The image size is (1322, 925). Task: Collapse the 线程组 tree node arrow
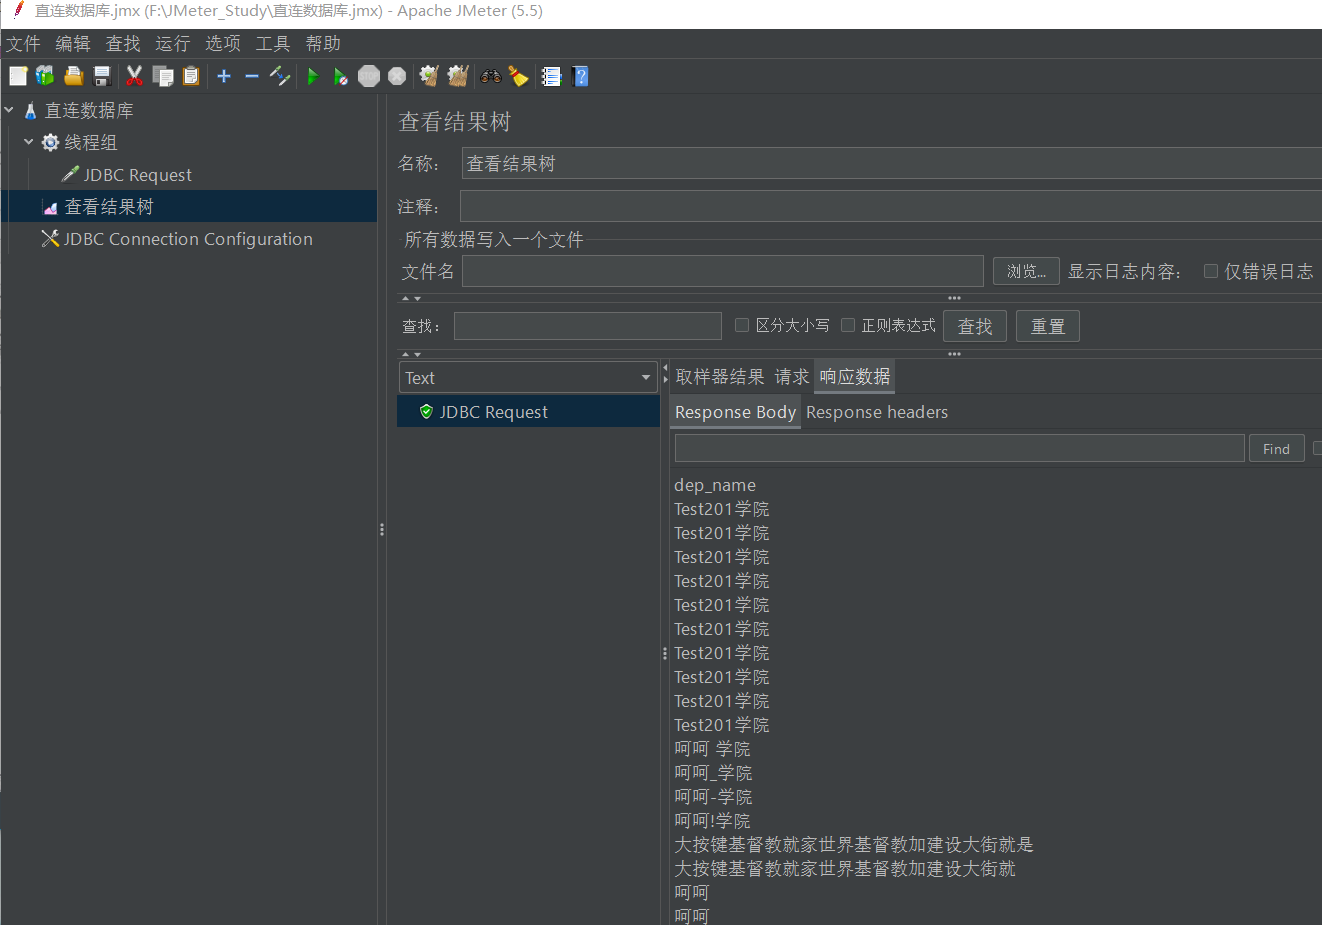(29, 142)
